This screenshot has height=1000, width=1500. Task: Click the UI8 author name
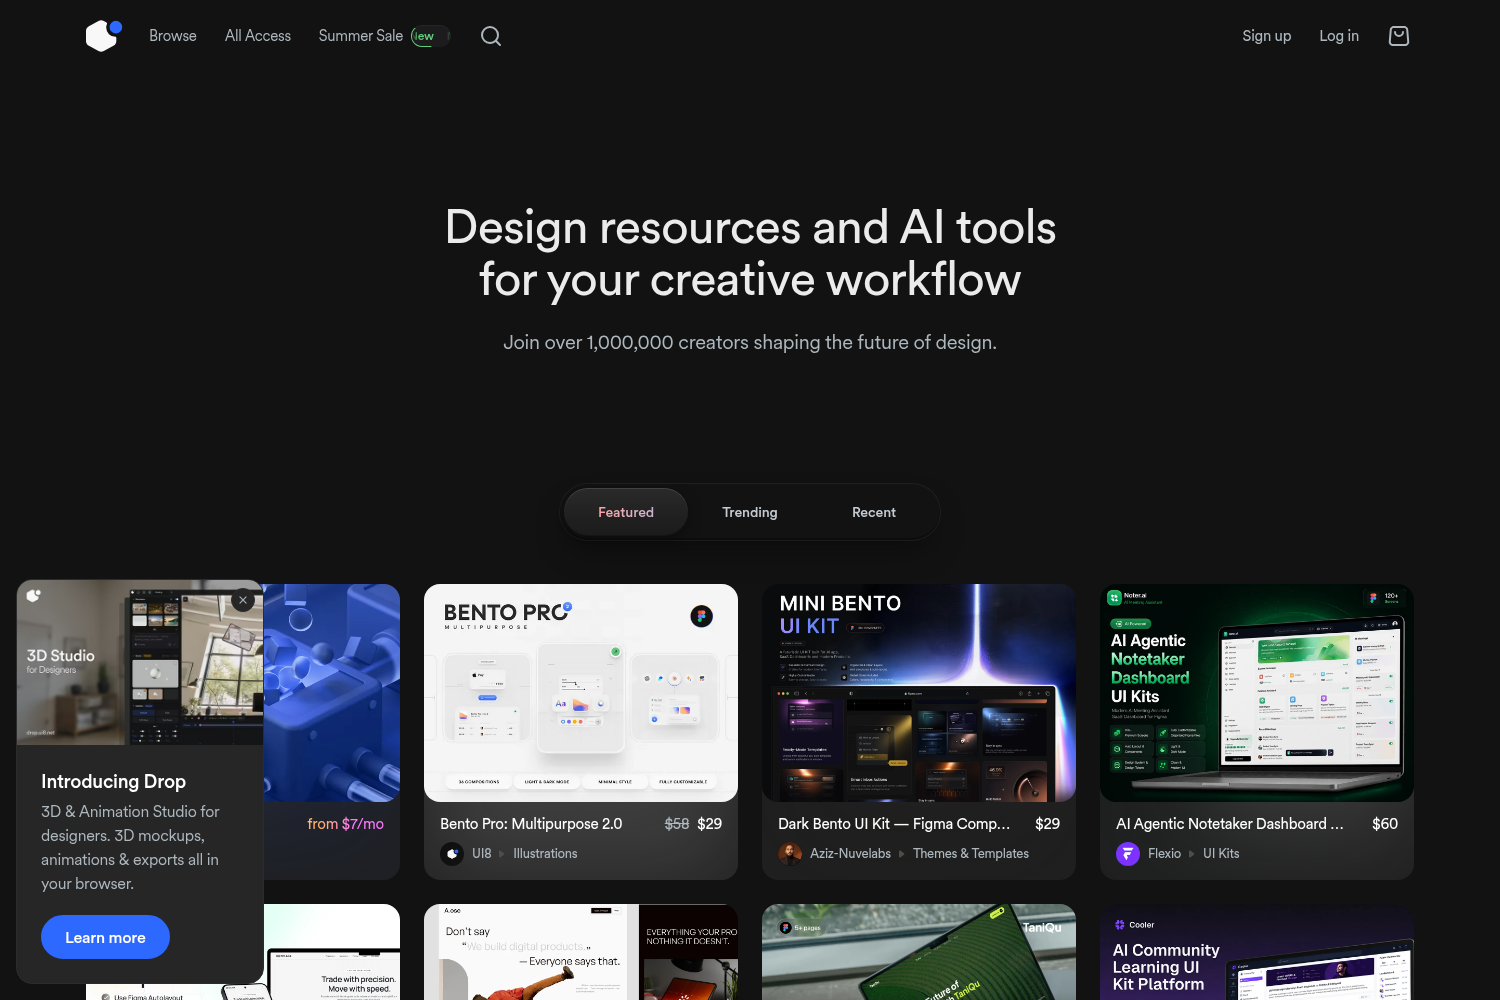[482, 854]
